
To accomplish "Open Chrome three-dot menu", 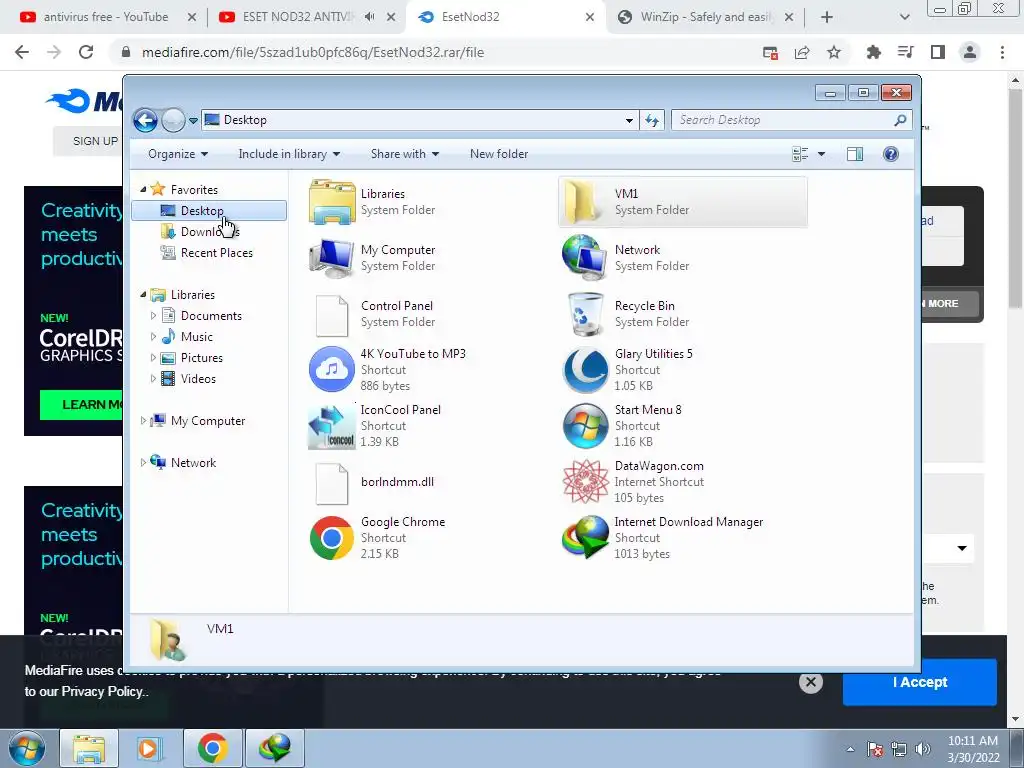I will (x=1002, y=52).
